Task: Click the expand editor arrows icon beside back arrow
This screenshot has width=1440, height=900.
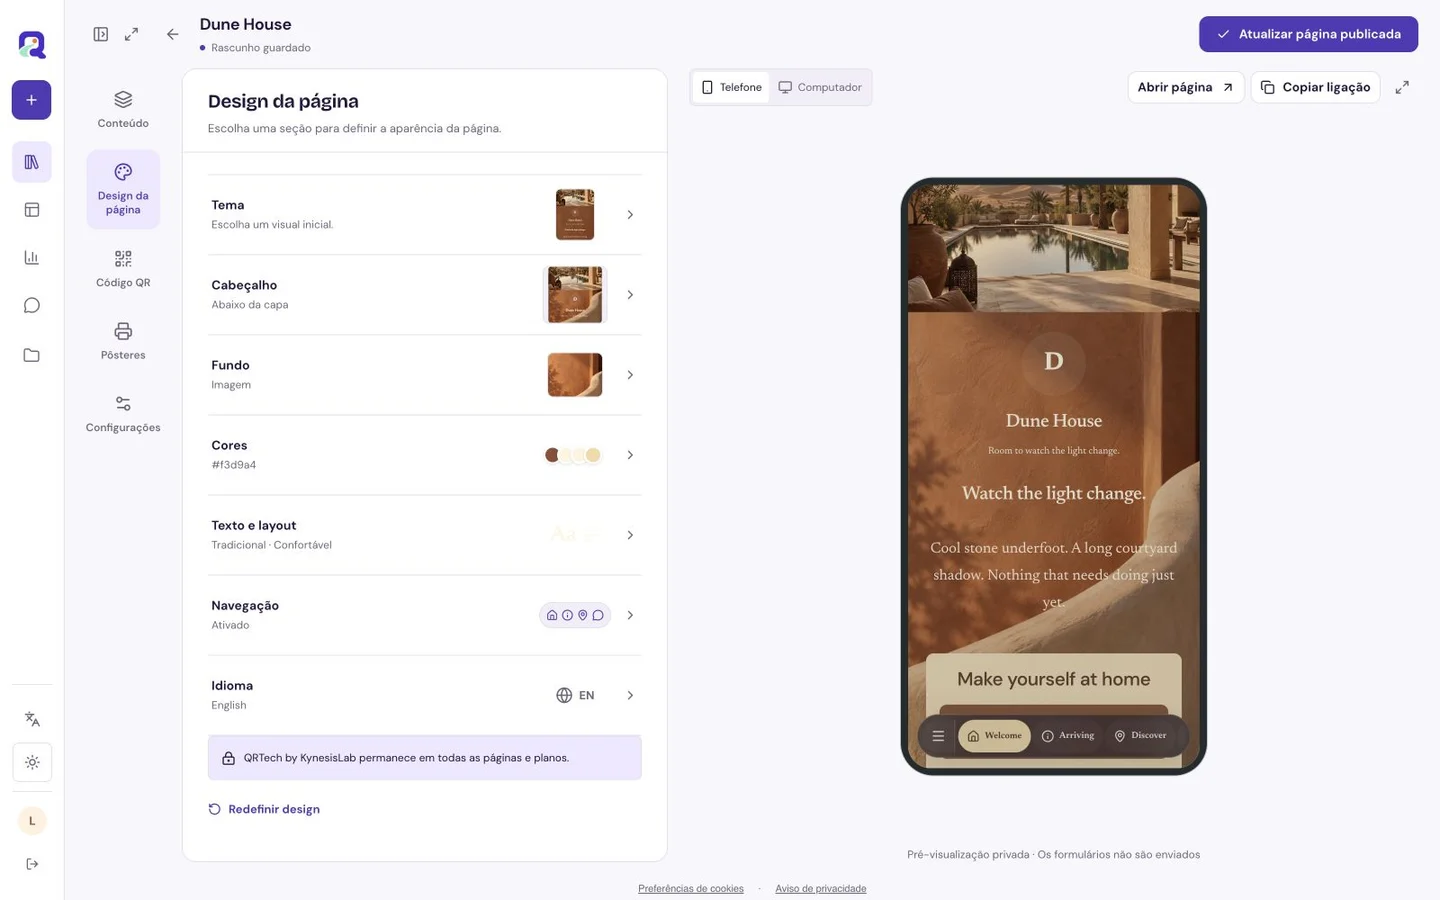Action: pyautogui.click(x=131, y=34)
